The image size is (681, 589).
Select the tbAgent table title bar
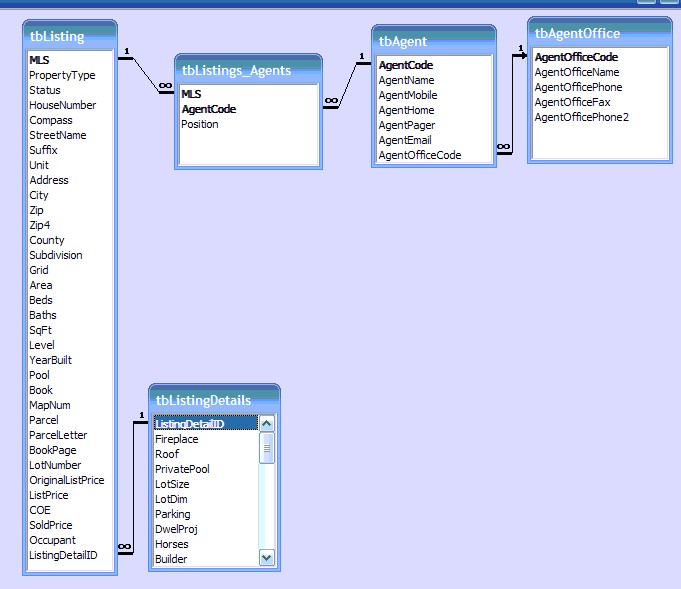pos(434,41)
